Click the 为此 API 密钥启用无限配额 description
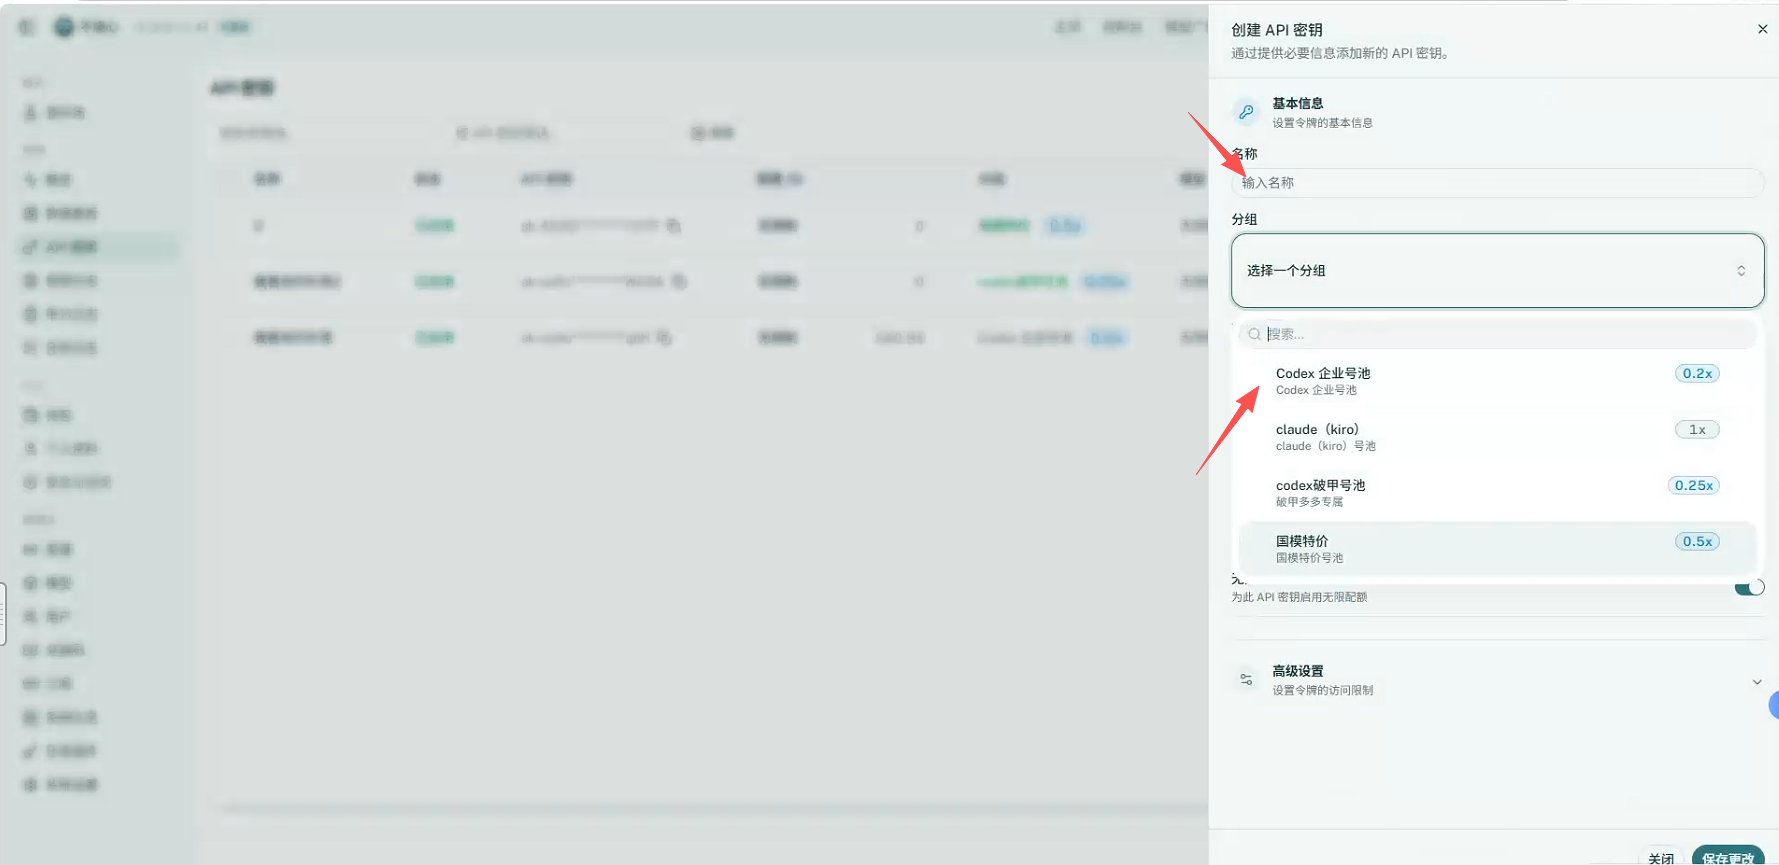This screenshot has height=865, width=1779. [x=1299, y=597]
